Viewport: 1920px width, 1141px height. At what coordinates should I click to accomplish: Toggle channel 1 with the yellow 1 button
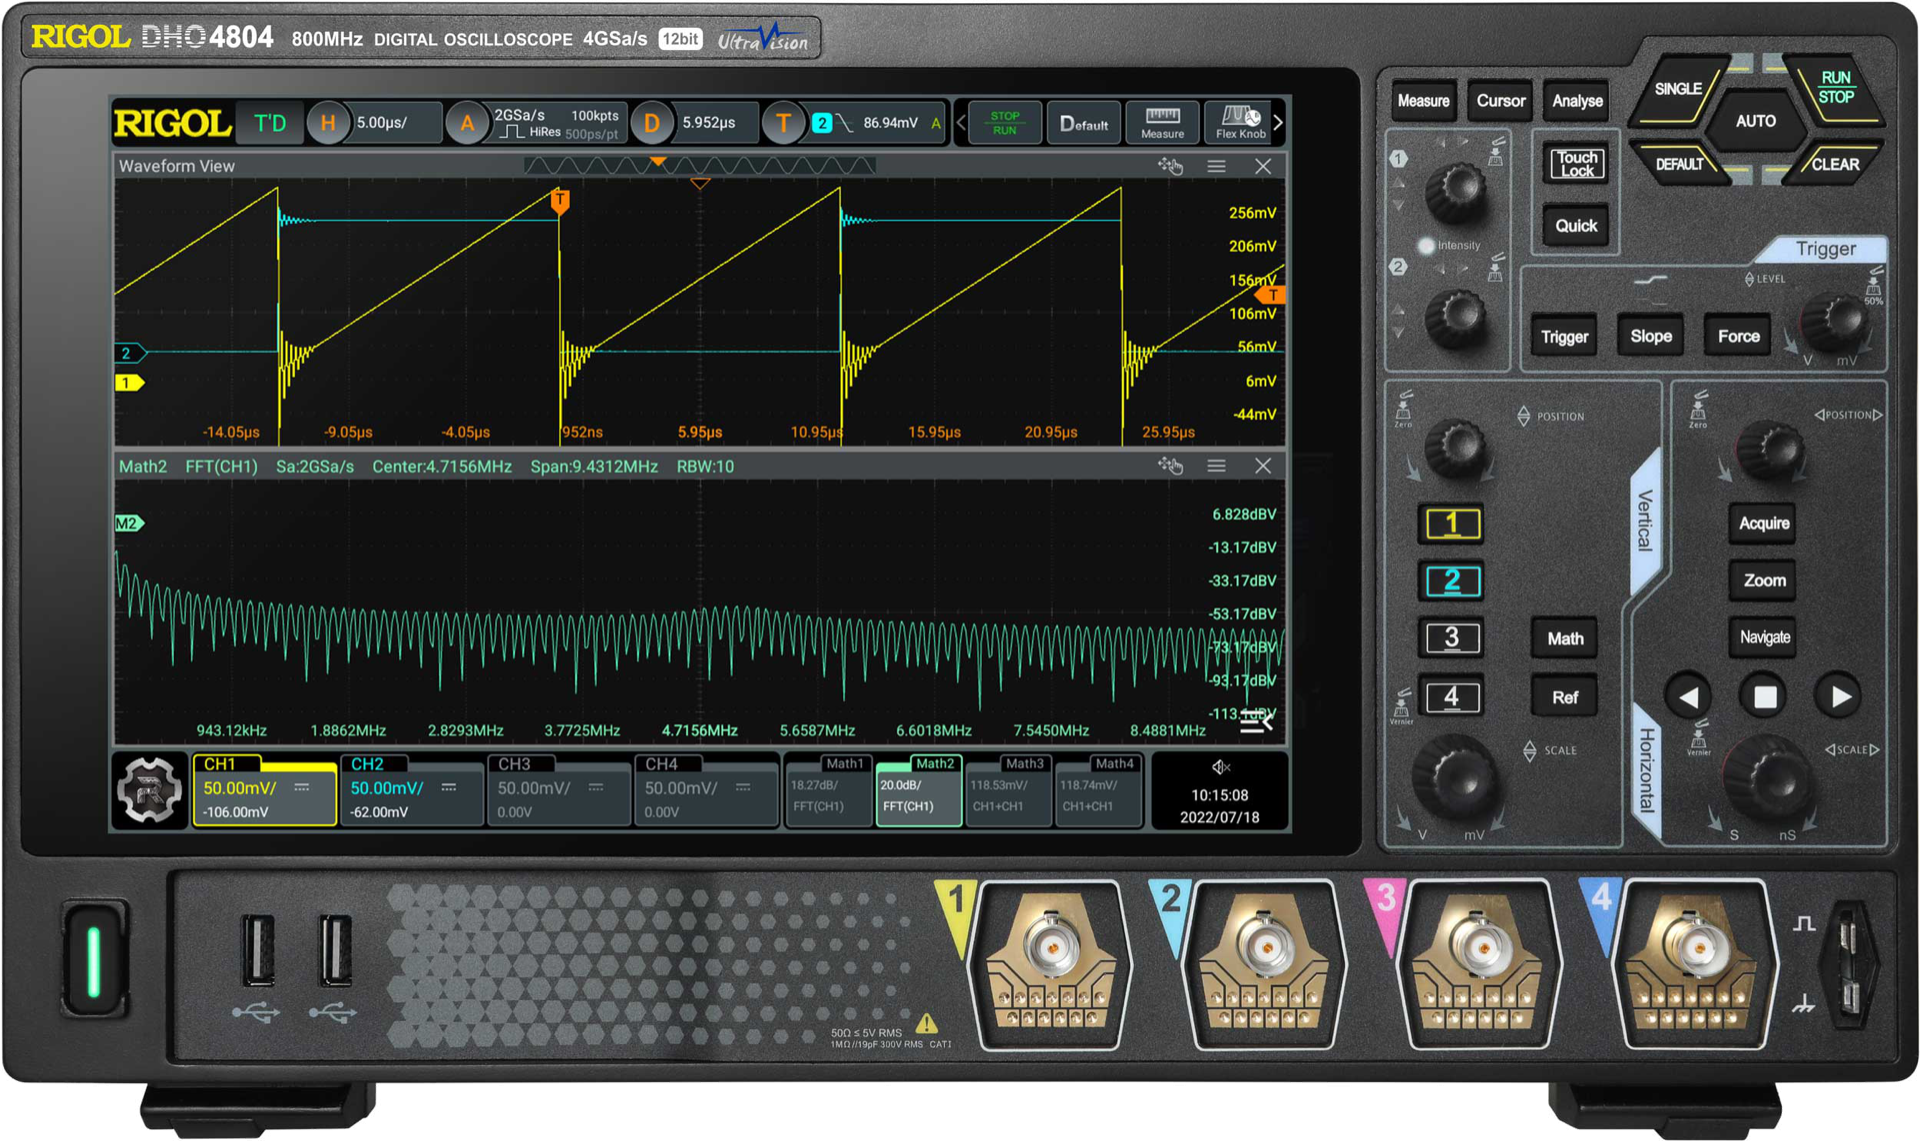(1452, 524)
